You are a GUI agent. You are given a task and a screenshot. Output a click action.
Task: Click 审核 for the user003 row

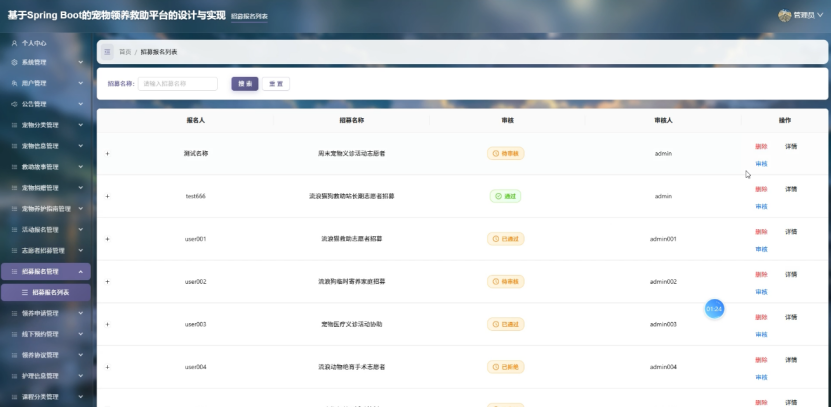click(x=761, y=335)
